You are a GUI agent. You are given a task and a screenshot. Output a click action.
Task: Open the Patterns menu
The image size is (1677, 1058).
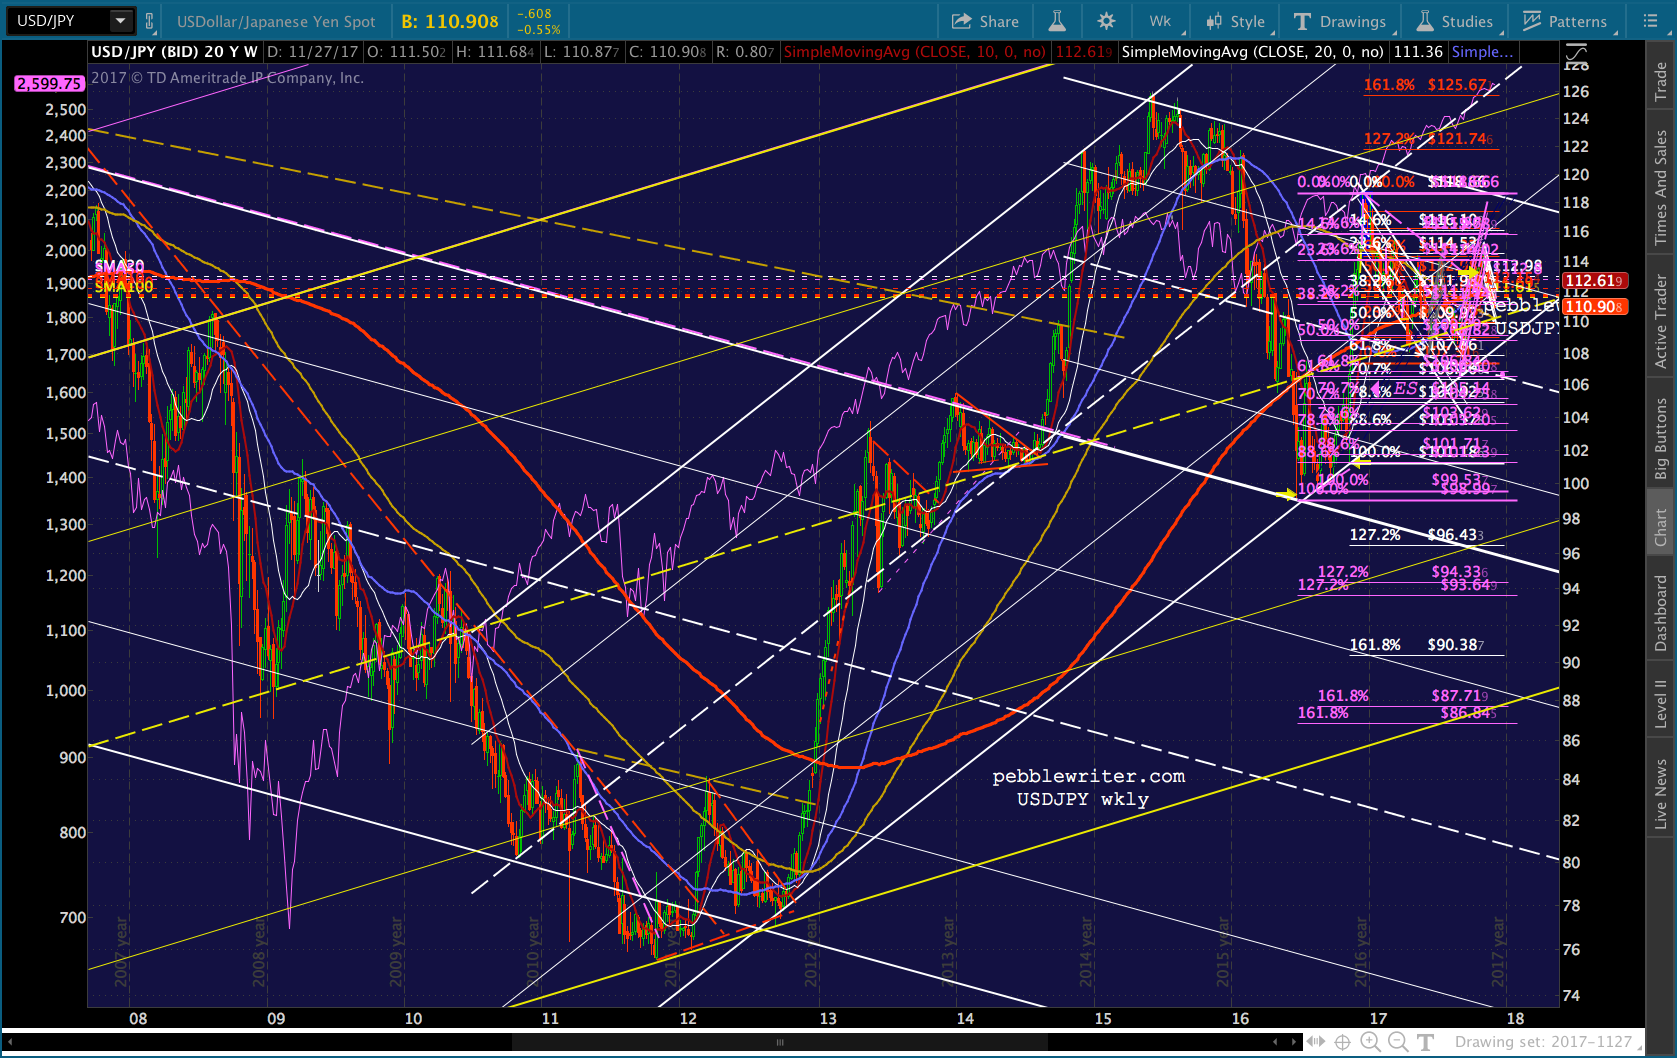tap(1565, 21)
